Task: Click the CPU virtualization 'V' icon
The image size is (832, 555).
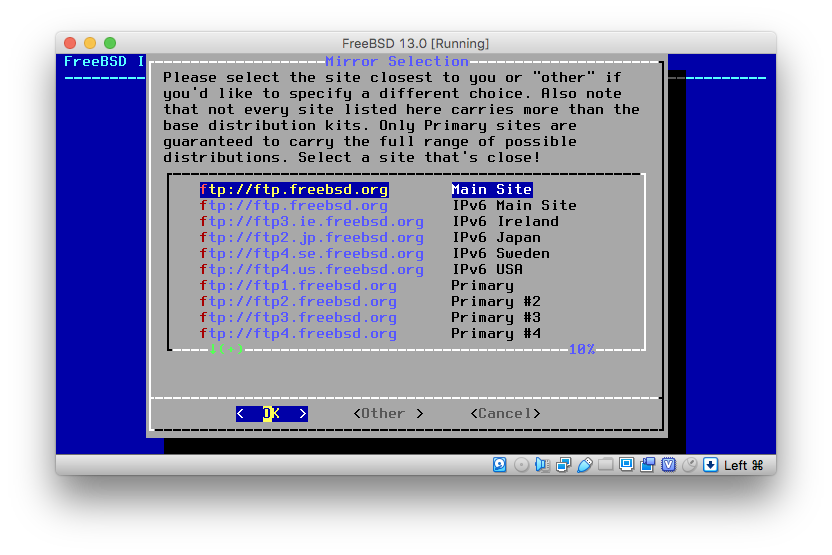Action: [668, 465]
